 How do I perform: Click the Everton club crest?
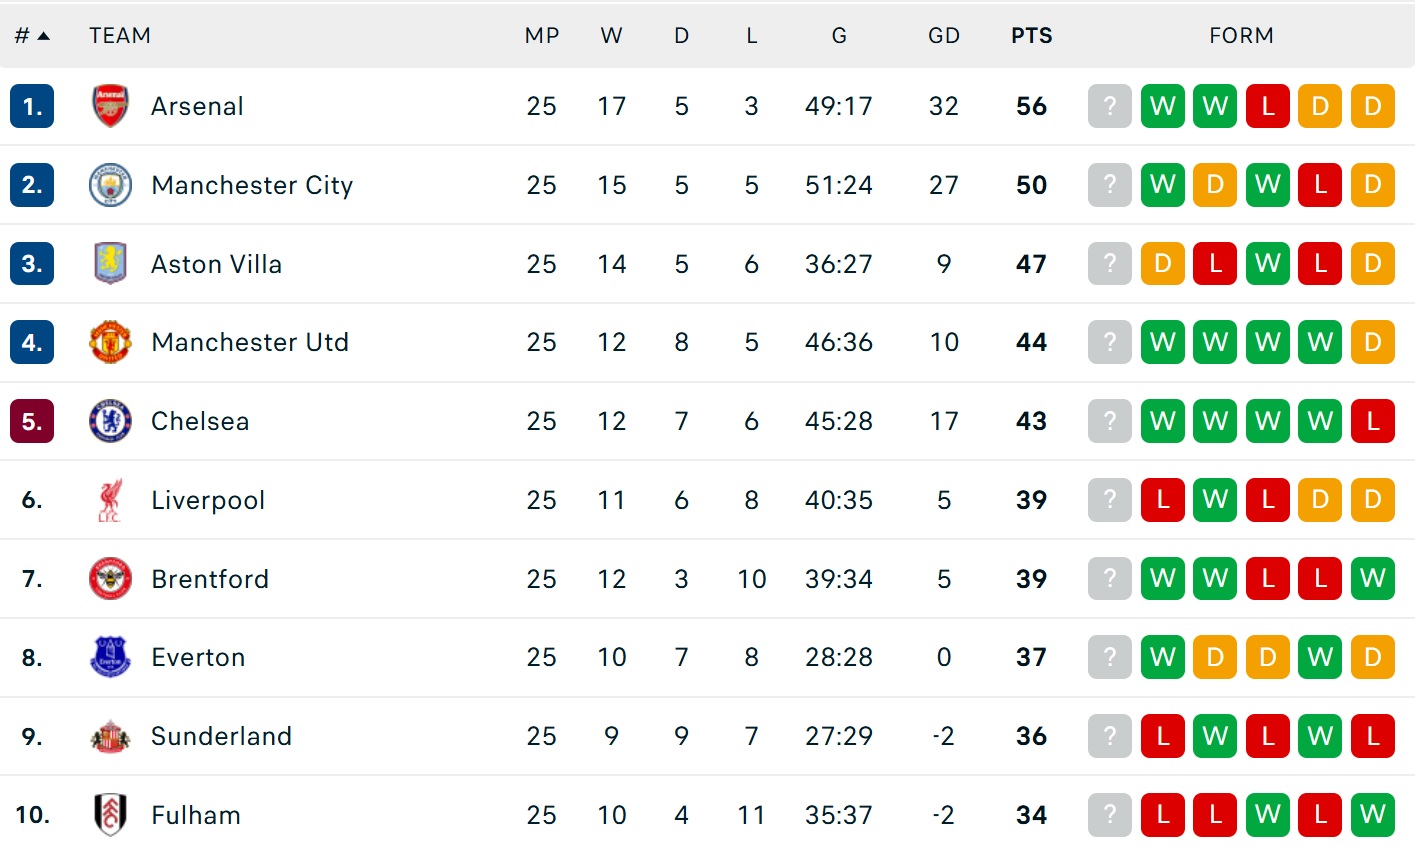(x=110, y=657)
